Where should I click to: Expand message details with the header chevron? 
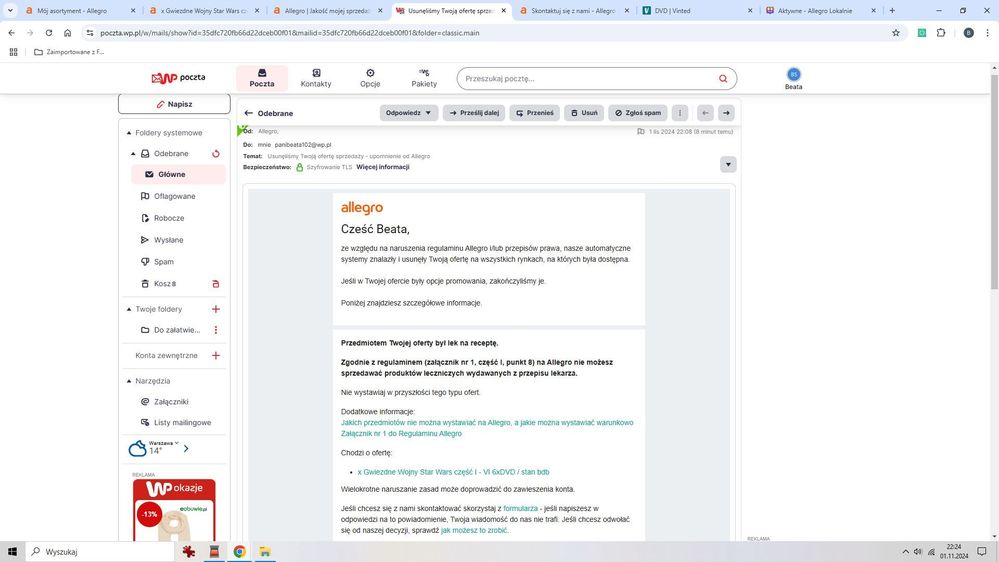(x=728, y=164)
